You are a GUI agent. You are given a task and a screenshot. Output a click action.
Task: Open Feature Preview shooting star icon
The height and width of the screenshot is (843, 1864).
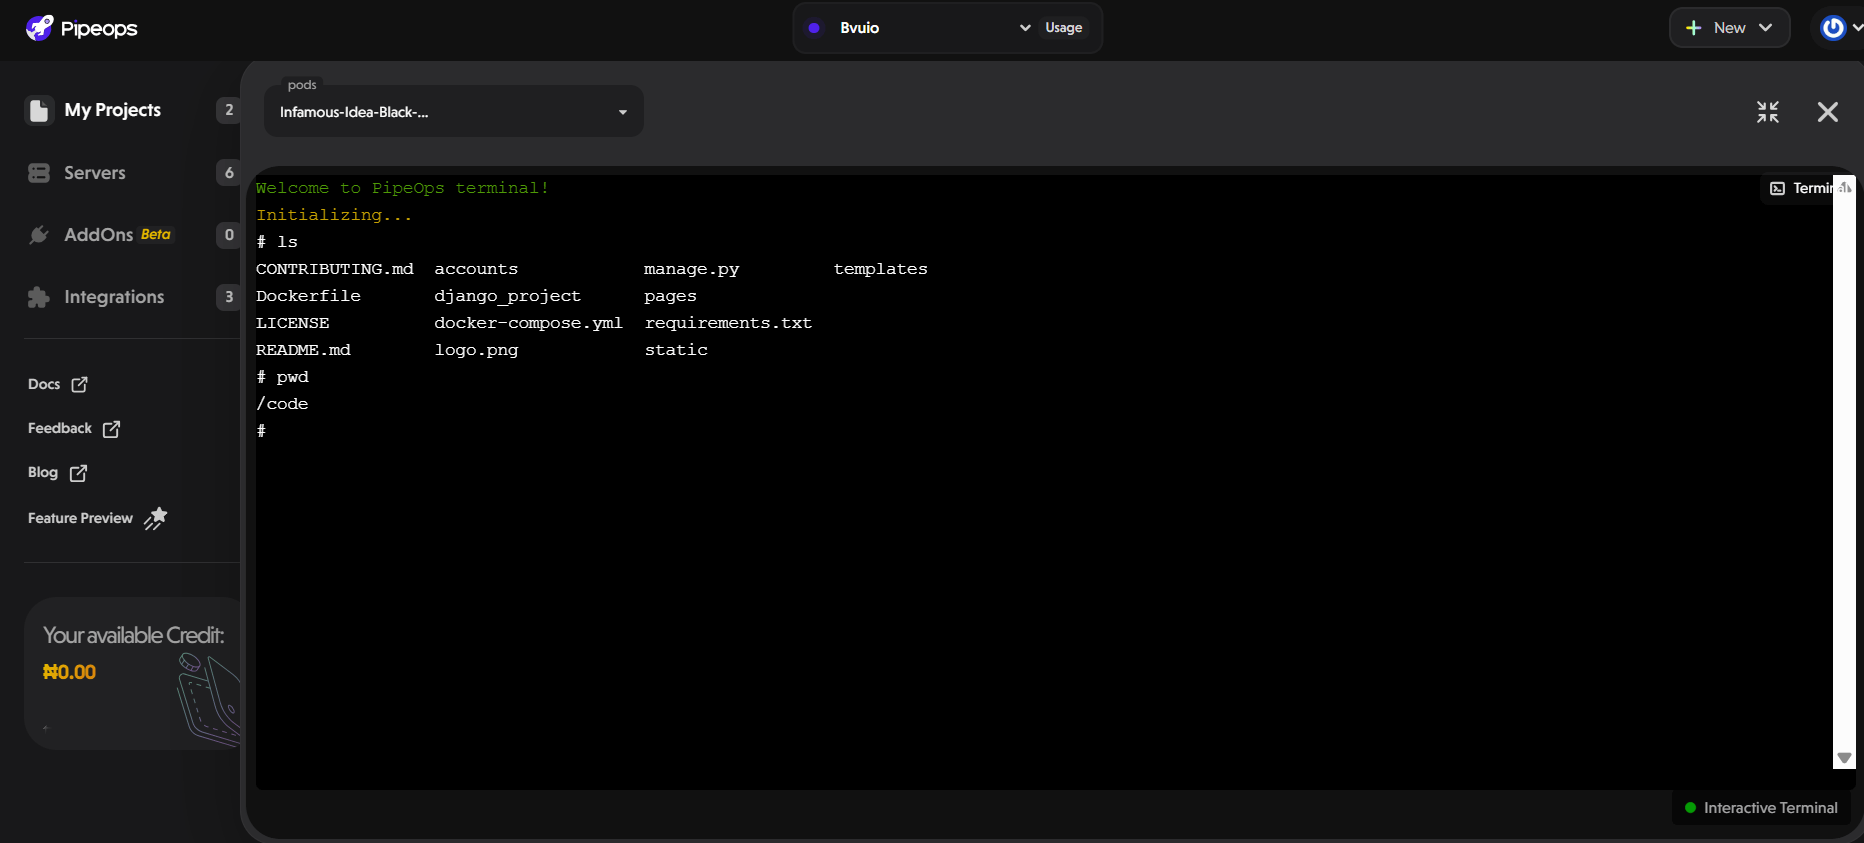pyautogui.click(x=155, y=518)
